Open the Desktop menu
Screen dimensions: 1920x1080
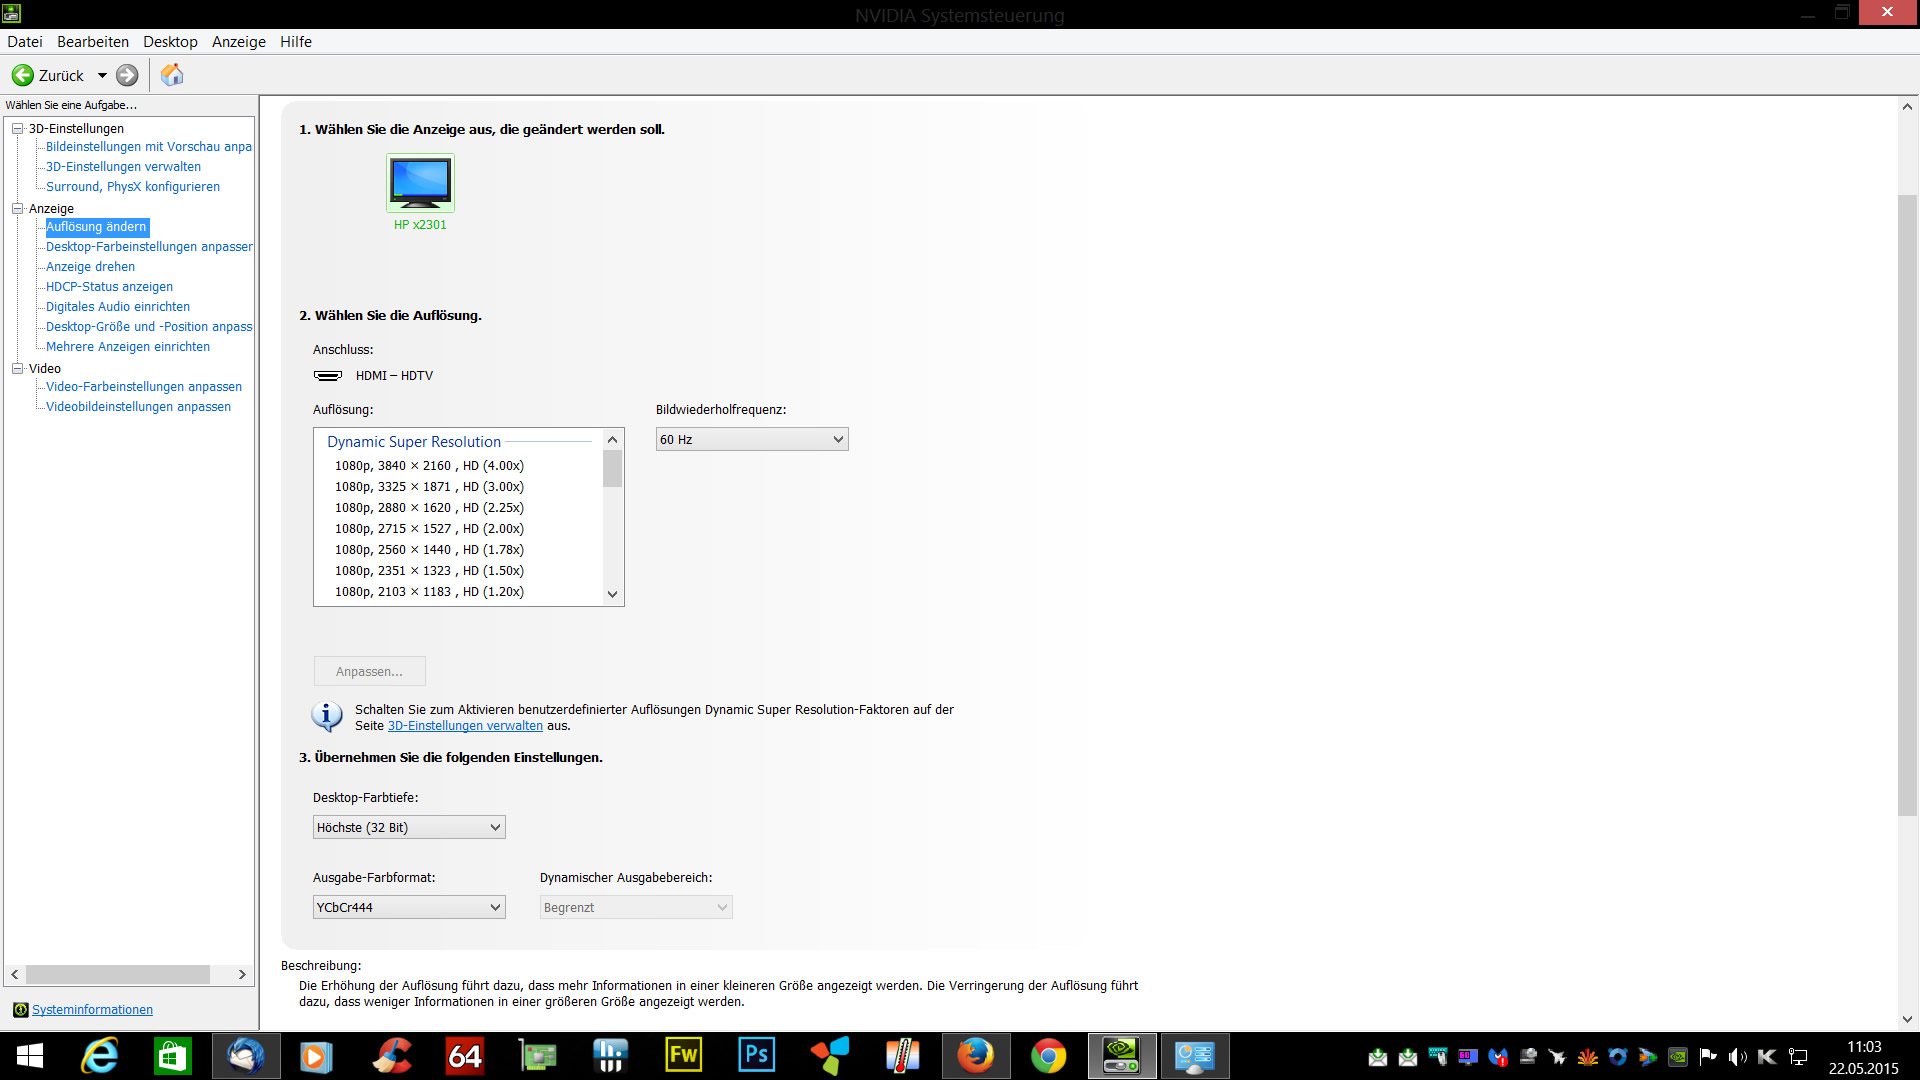coord(170,42)
